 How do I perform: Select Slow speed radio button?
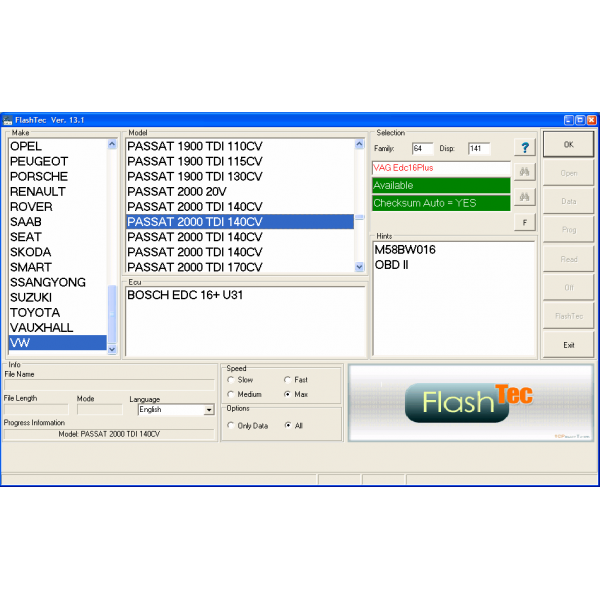tap(230, 380)
